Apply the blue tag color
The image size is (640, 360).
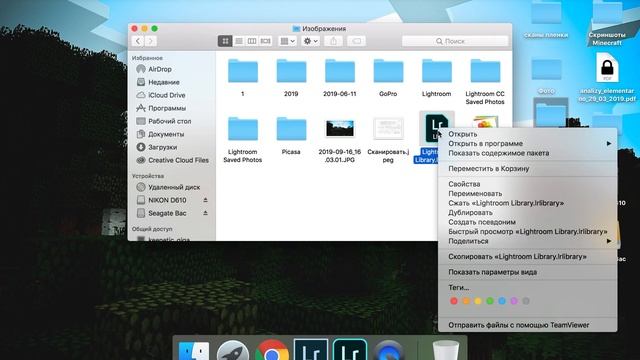coord(502,301)
